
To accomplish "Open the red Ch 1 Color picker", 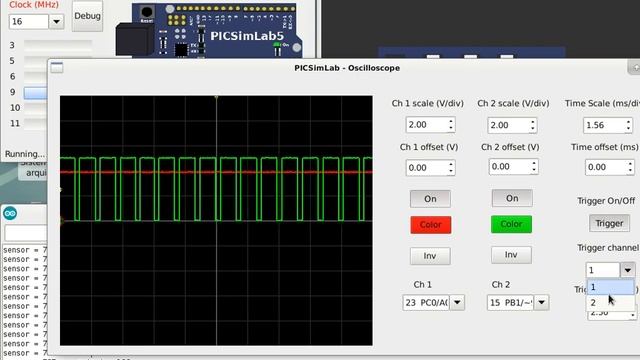I will (x=431, y=224).
